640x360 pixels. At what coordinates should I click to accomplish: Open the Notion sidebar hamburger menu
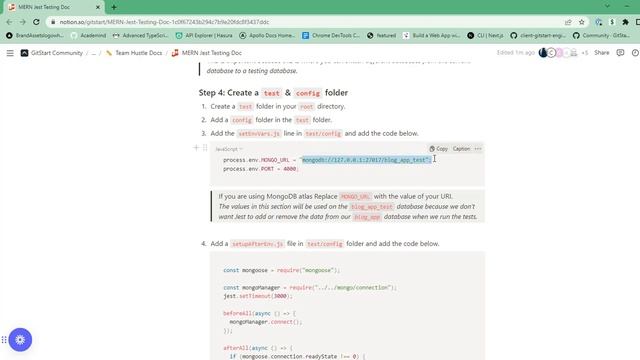[x=10, y=53]
